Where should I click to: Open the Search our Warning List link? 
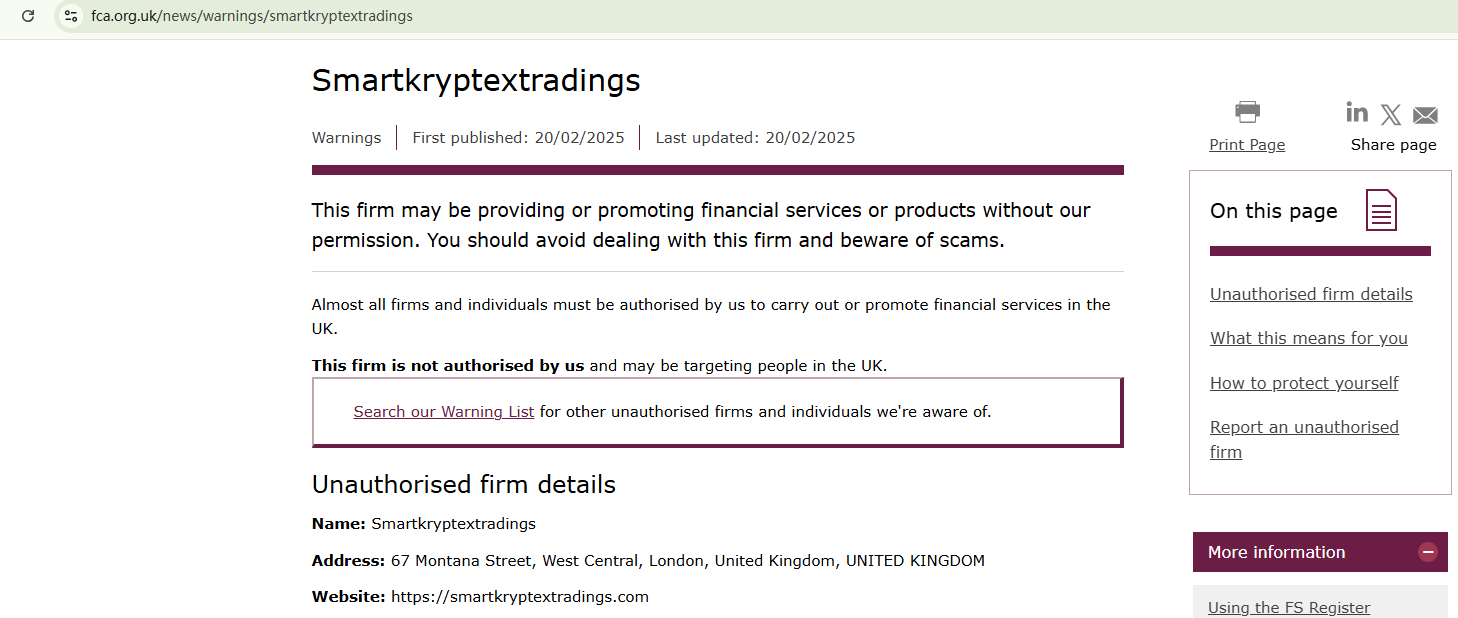[443, 411]
